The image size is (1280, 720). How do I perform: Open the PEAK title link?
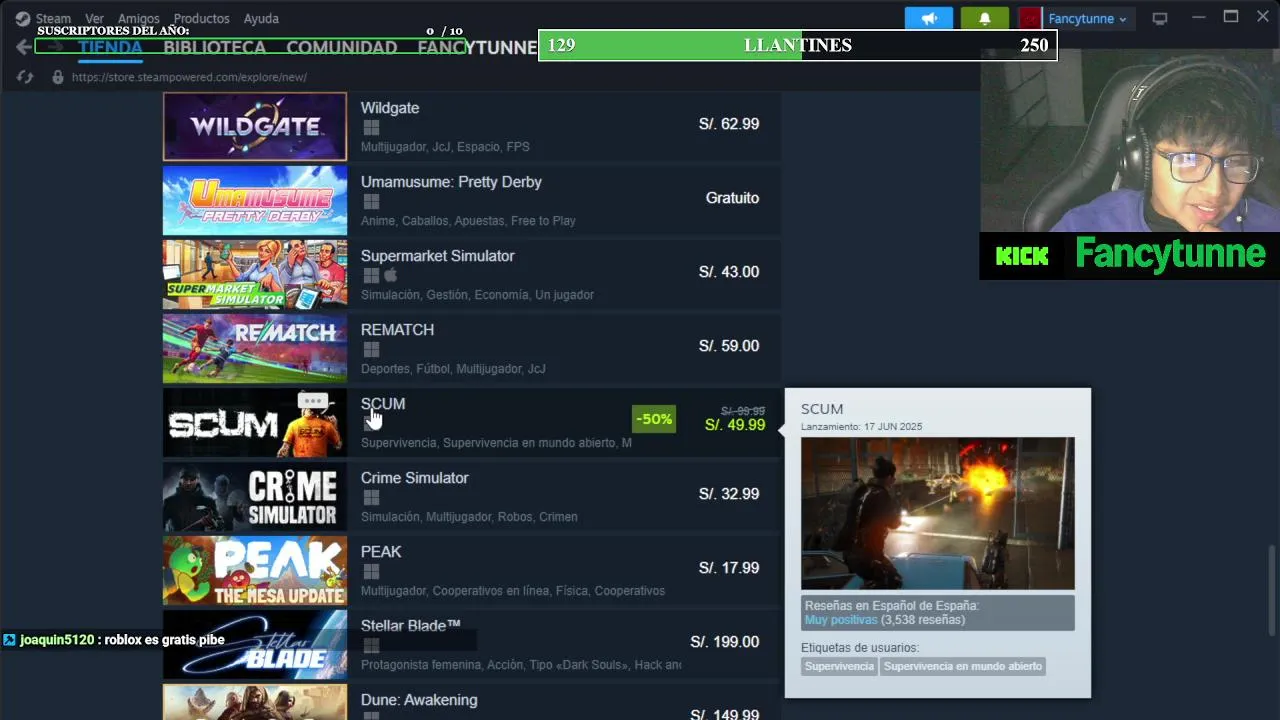coord(381,552)
